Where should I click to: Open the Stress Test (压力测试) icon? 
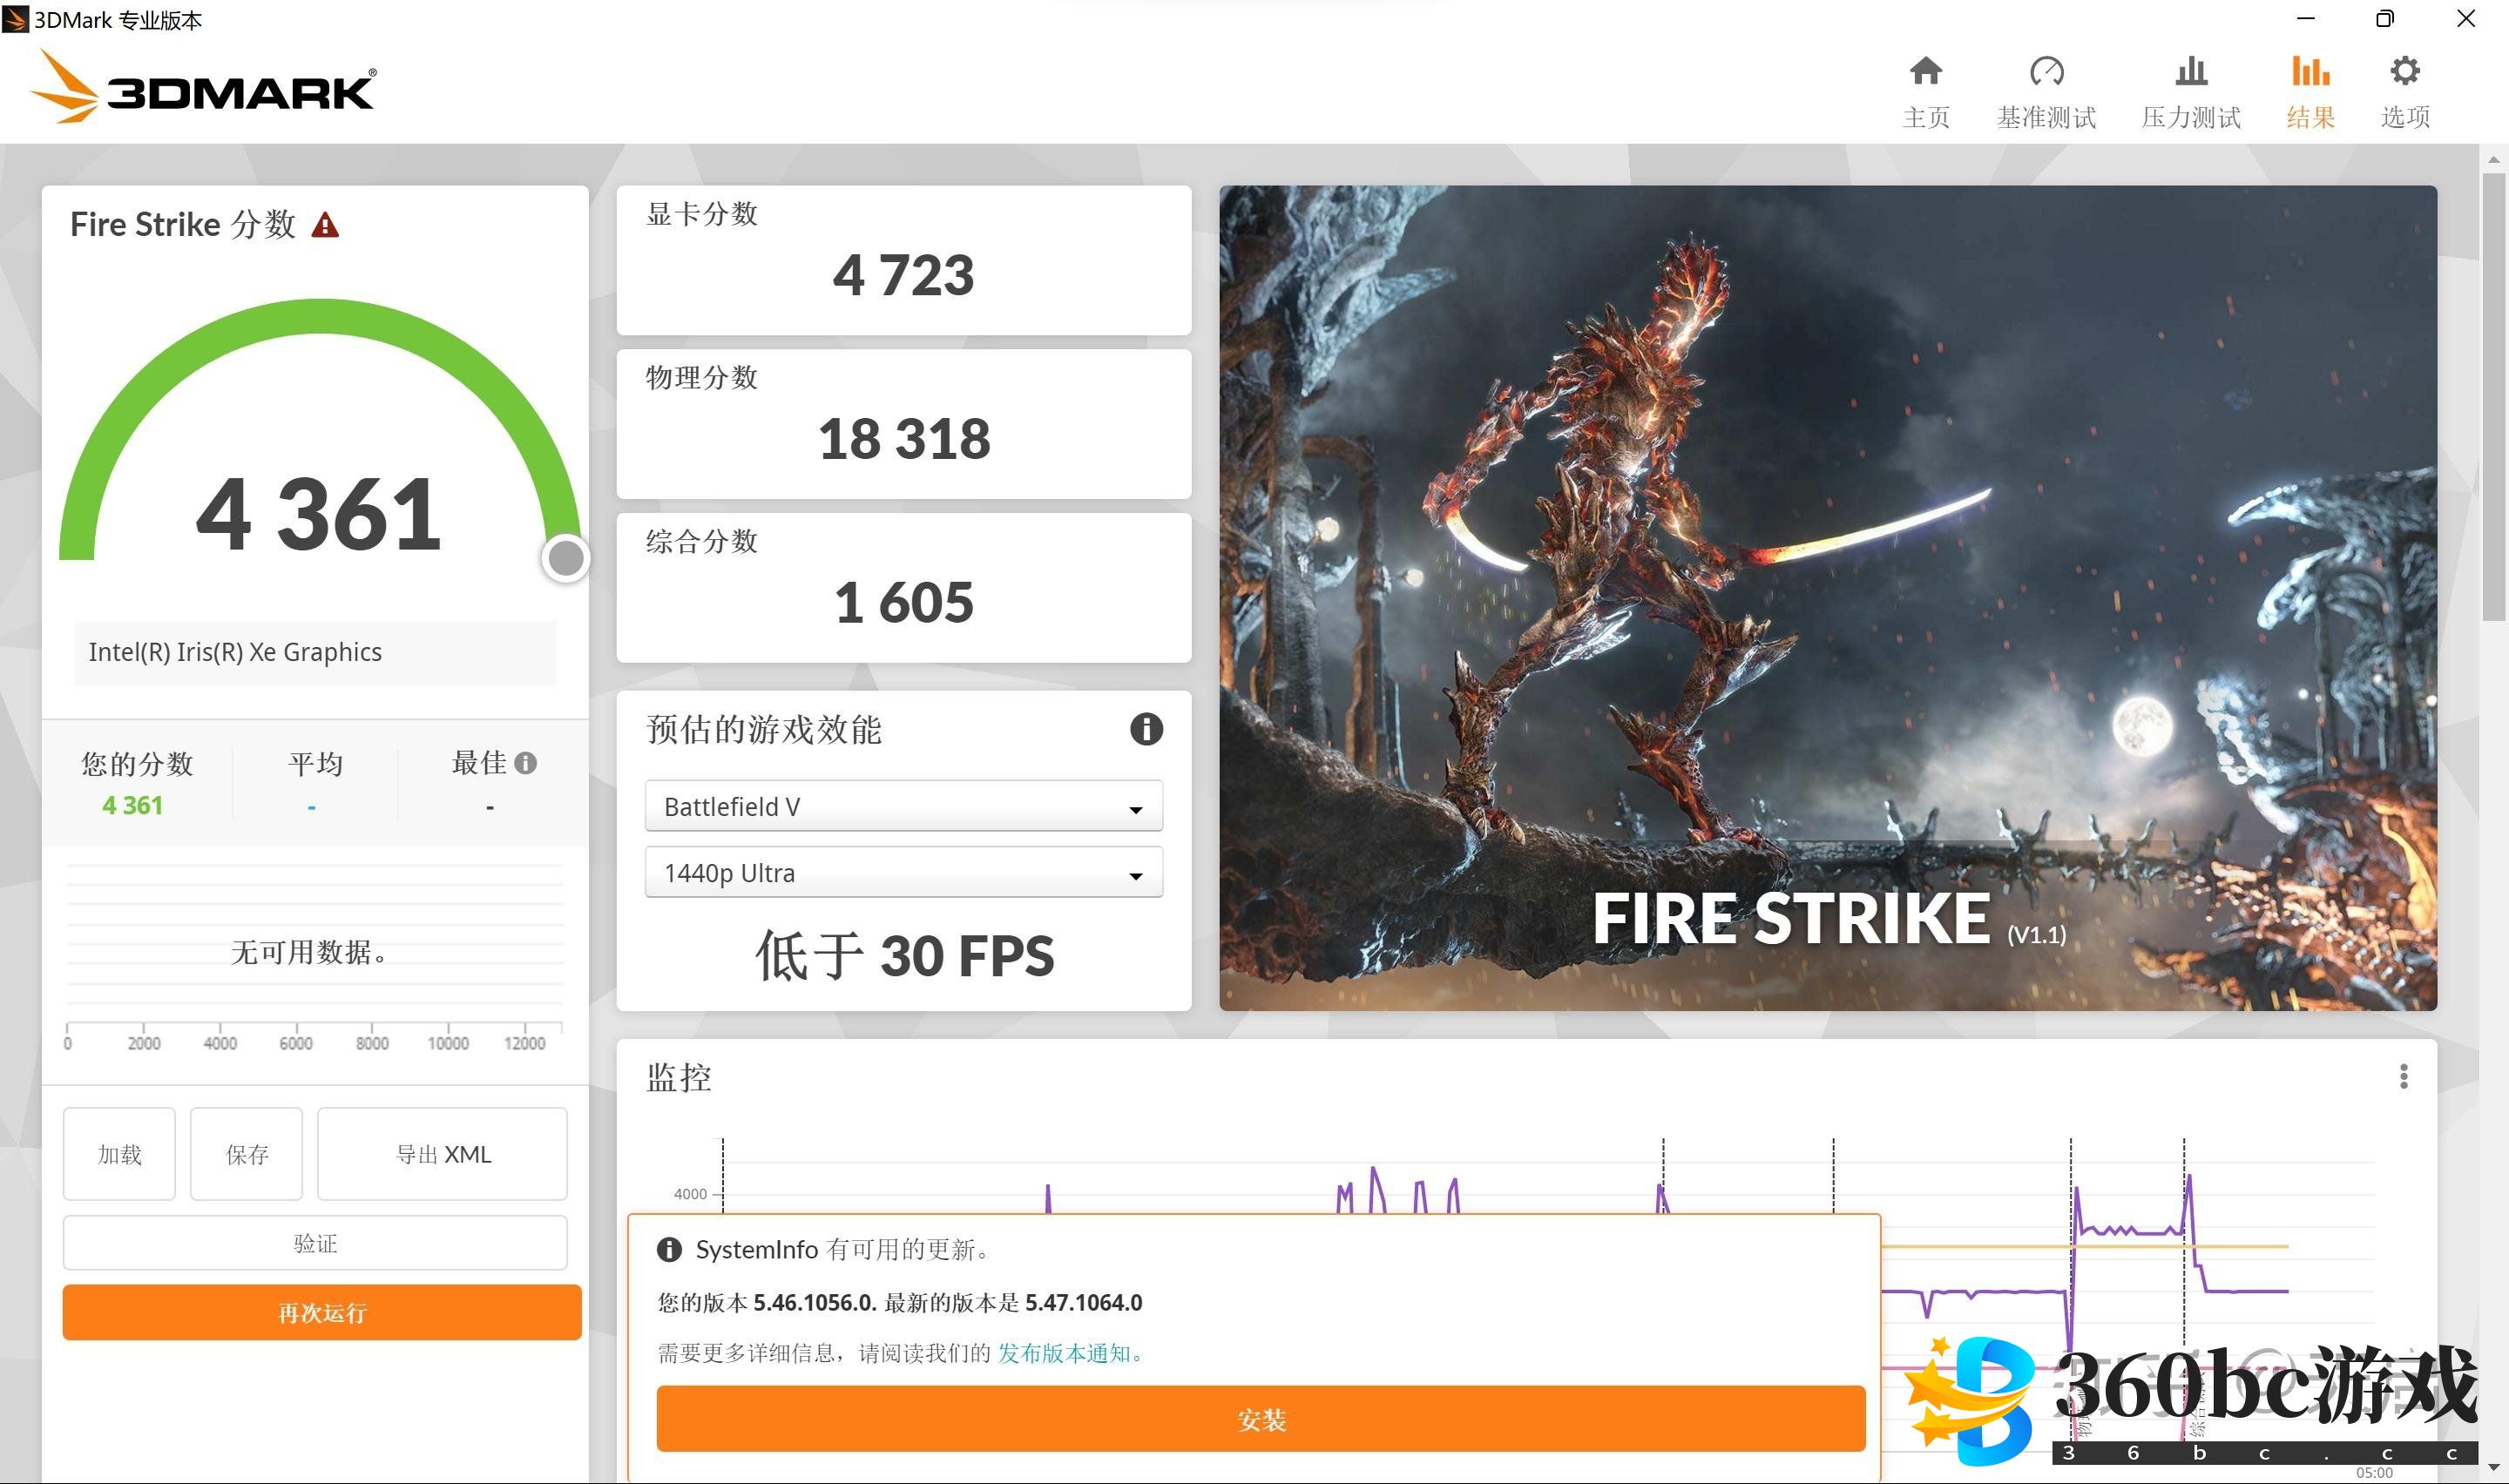click(2190, 72)
